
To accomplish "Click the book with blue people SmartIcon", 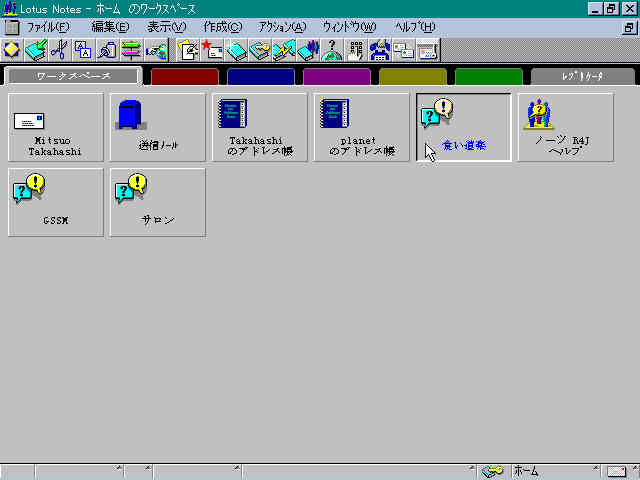I will [308, 50].
